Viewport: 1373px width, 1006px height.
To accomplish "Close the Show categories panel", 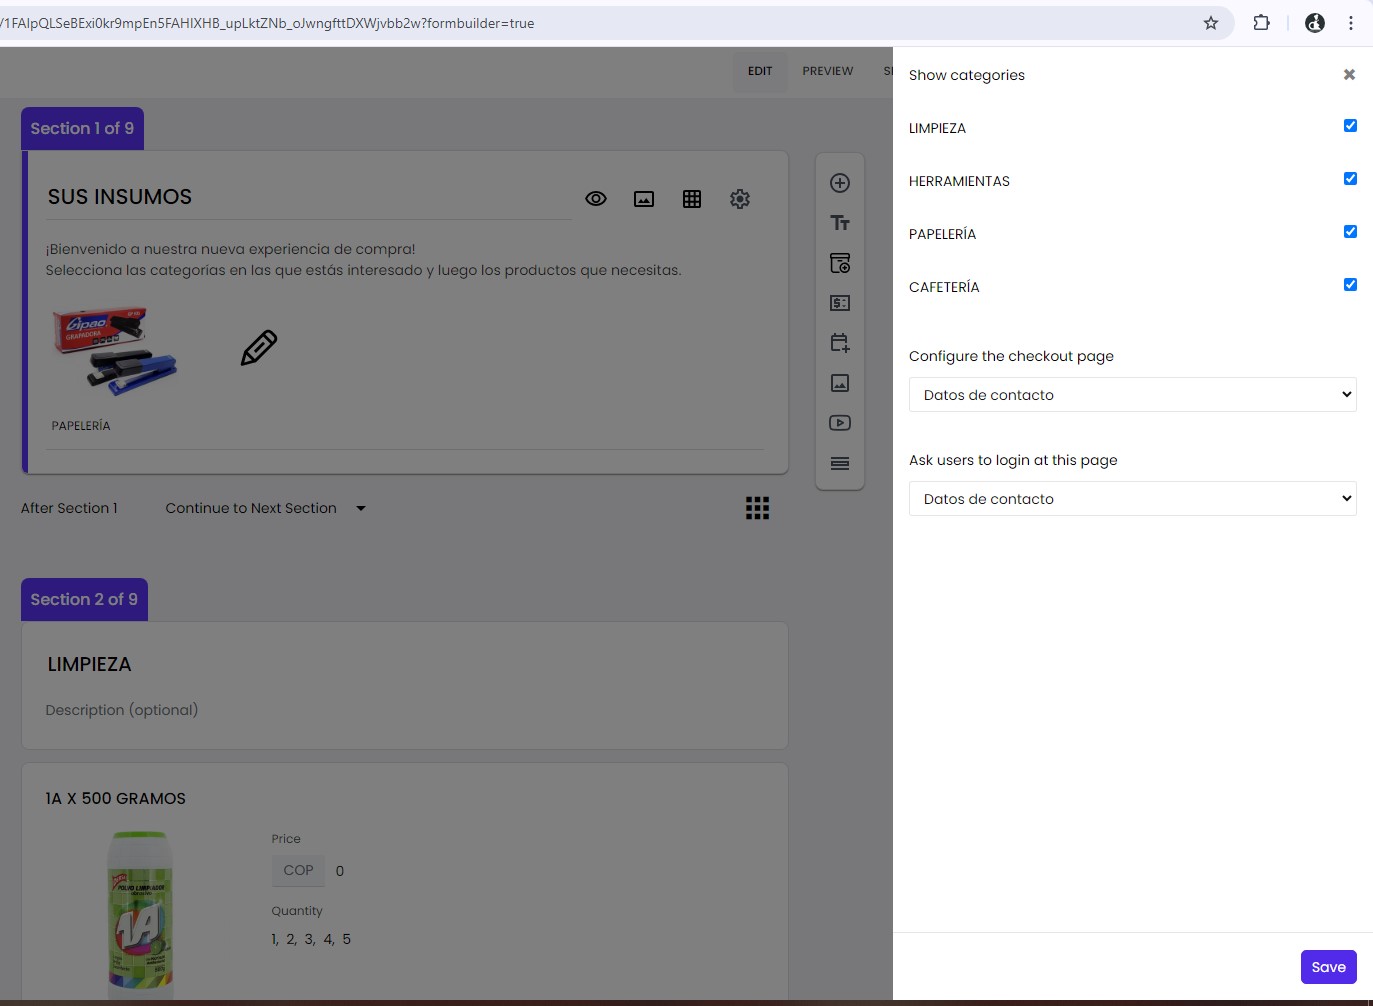I will [x=1349, y=75].
